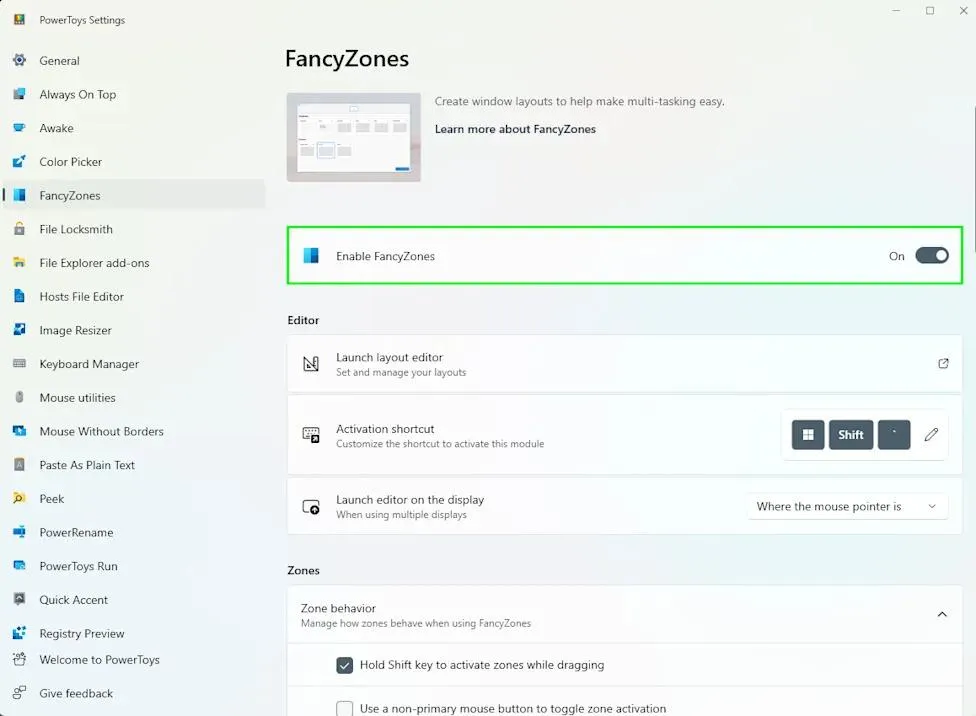Click the Give feedback icon

(x=19, y=692)
